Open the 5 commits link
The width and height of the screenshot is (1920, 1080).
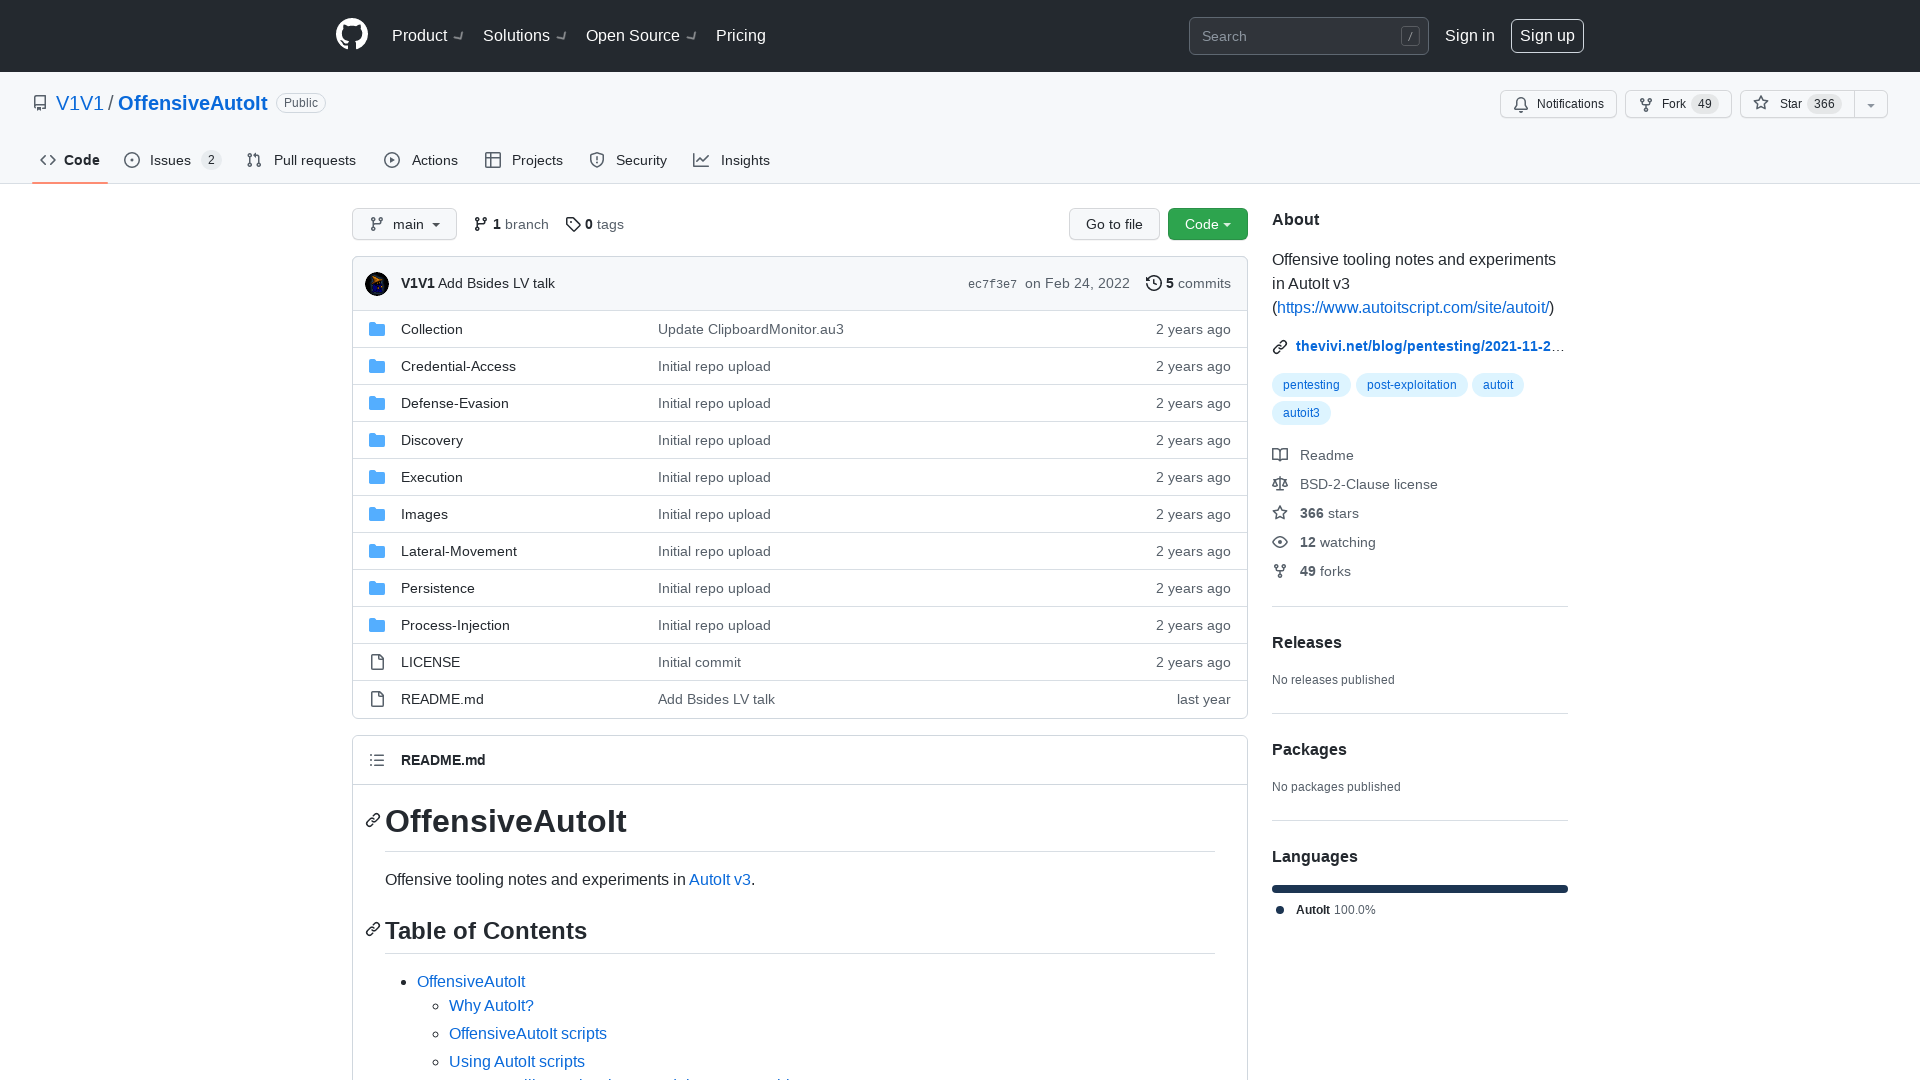click(1188, 283)
